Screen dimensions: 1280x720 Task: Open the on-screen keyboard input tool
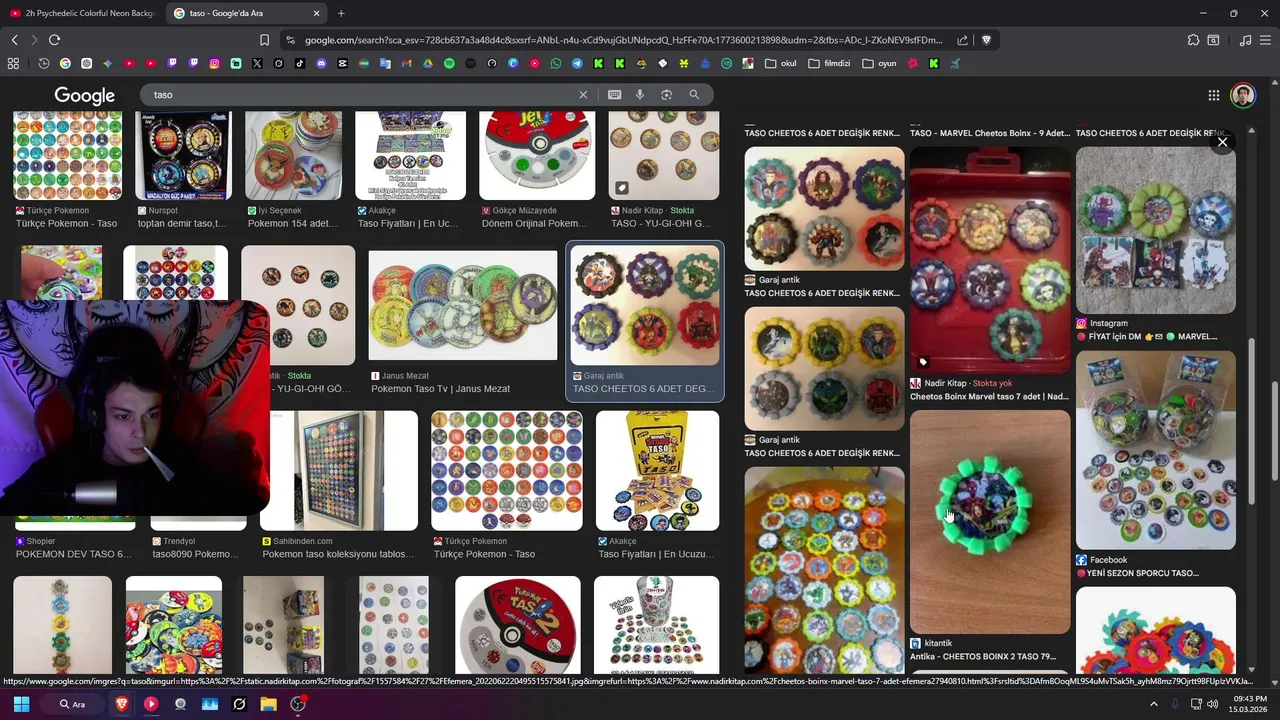coord(614,94)
